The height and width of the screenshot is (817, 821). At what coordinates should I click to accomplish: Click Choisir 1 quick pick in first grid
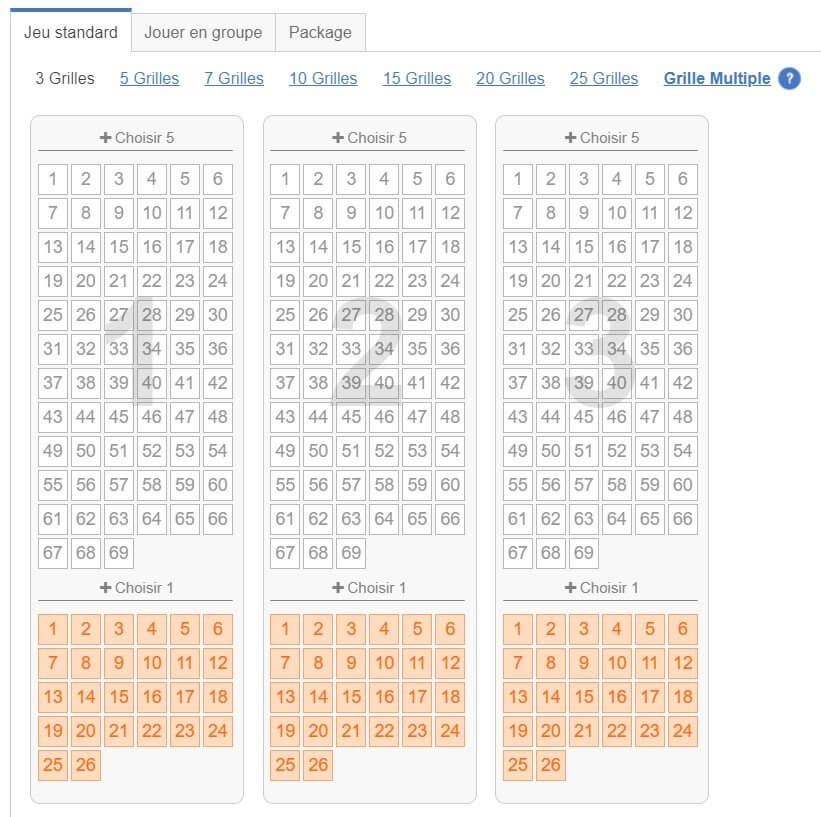point(136,588)
